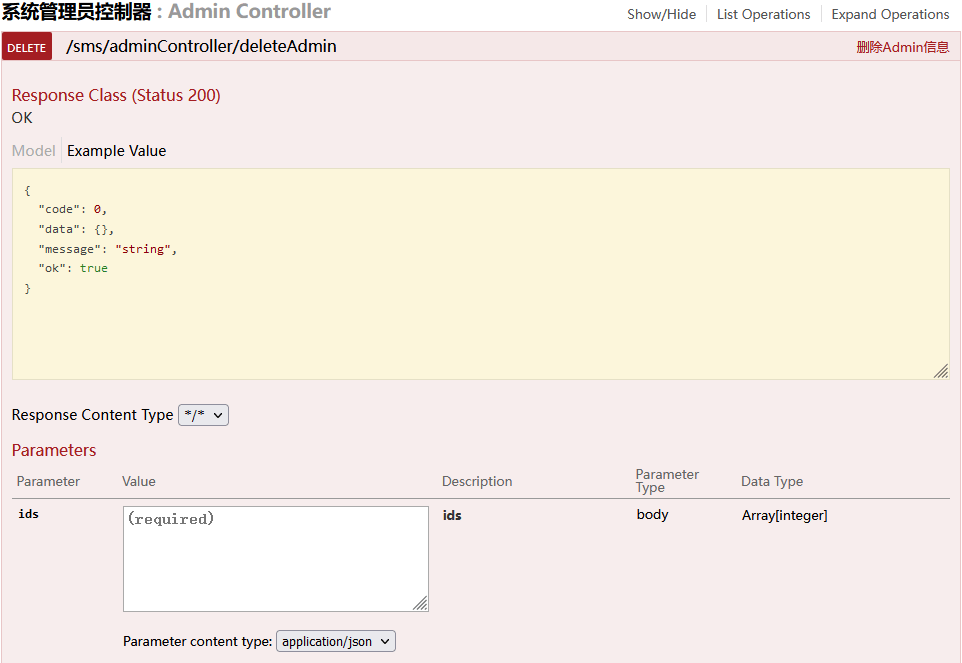Click the /sms/adminController/deleteAdmin endpoint path
This screenshot has width=962, height=663.
pos(201,47)
